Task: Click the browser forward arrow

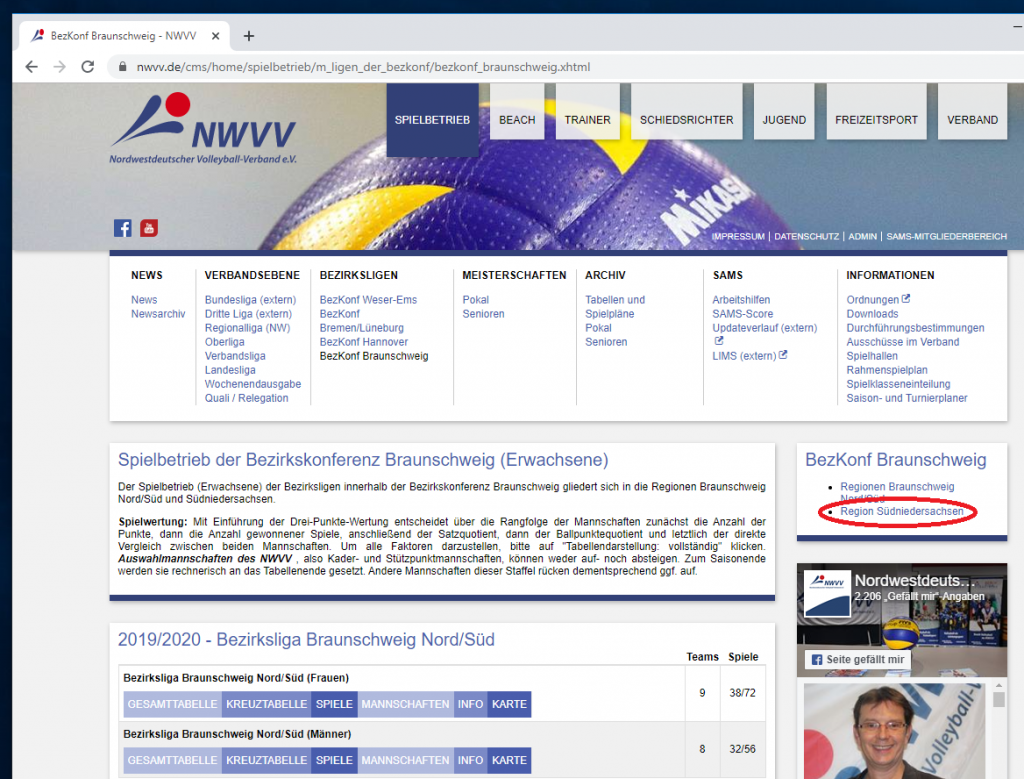Action: click(x=59, y=67)
